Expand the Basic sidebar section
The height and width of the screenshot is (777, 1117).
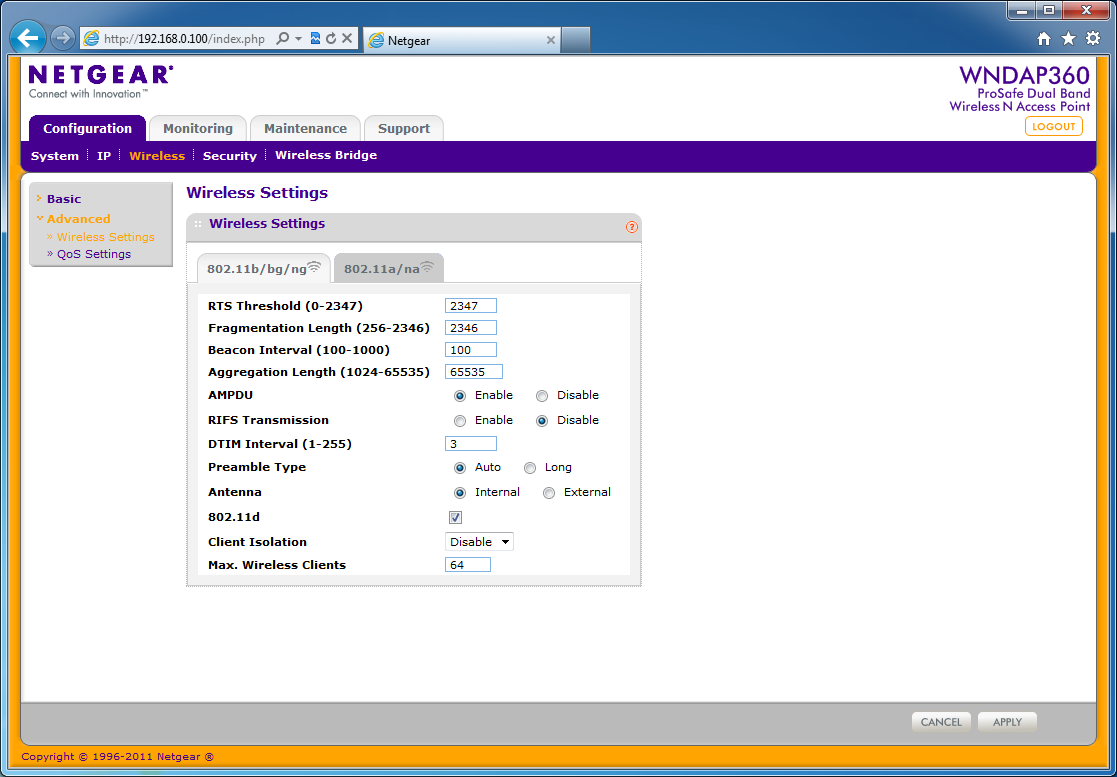(x=64, y=199)
